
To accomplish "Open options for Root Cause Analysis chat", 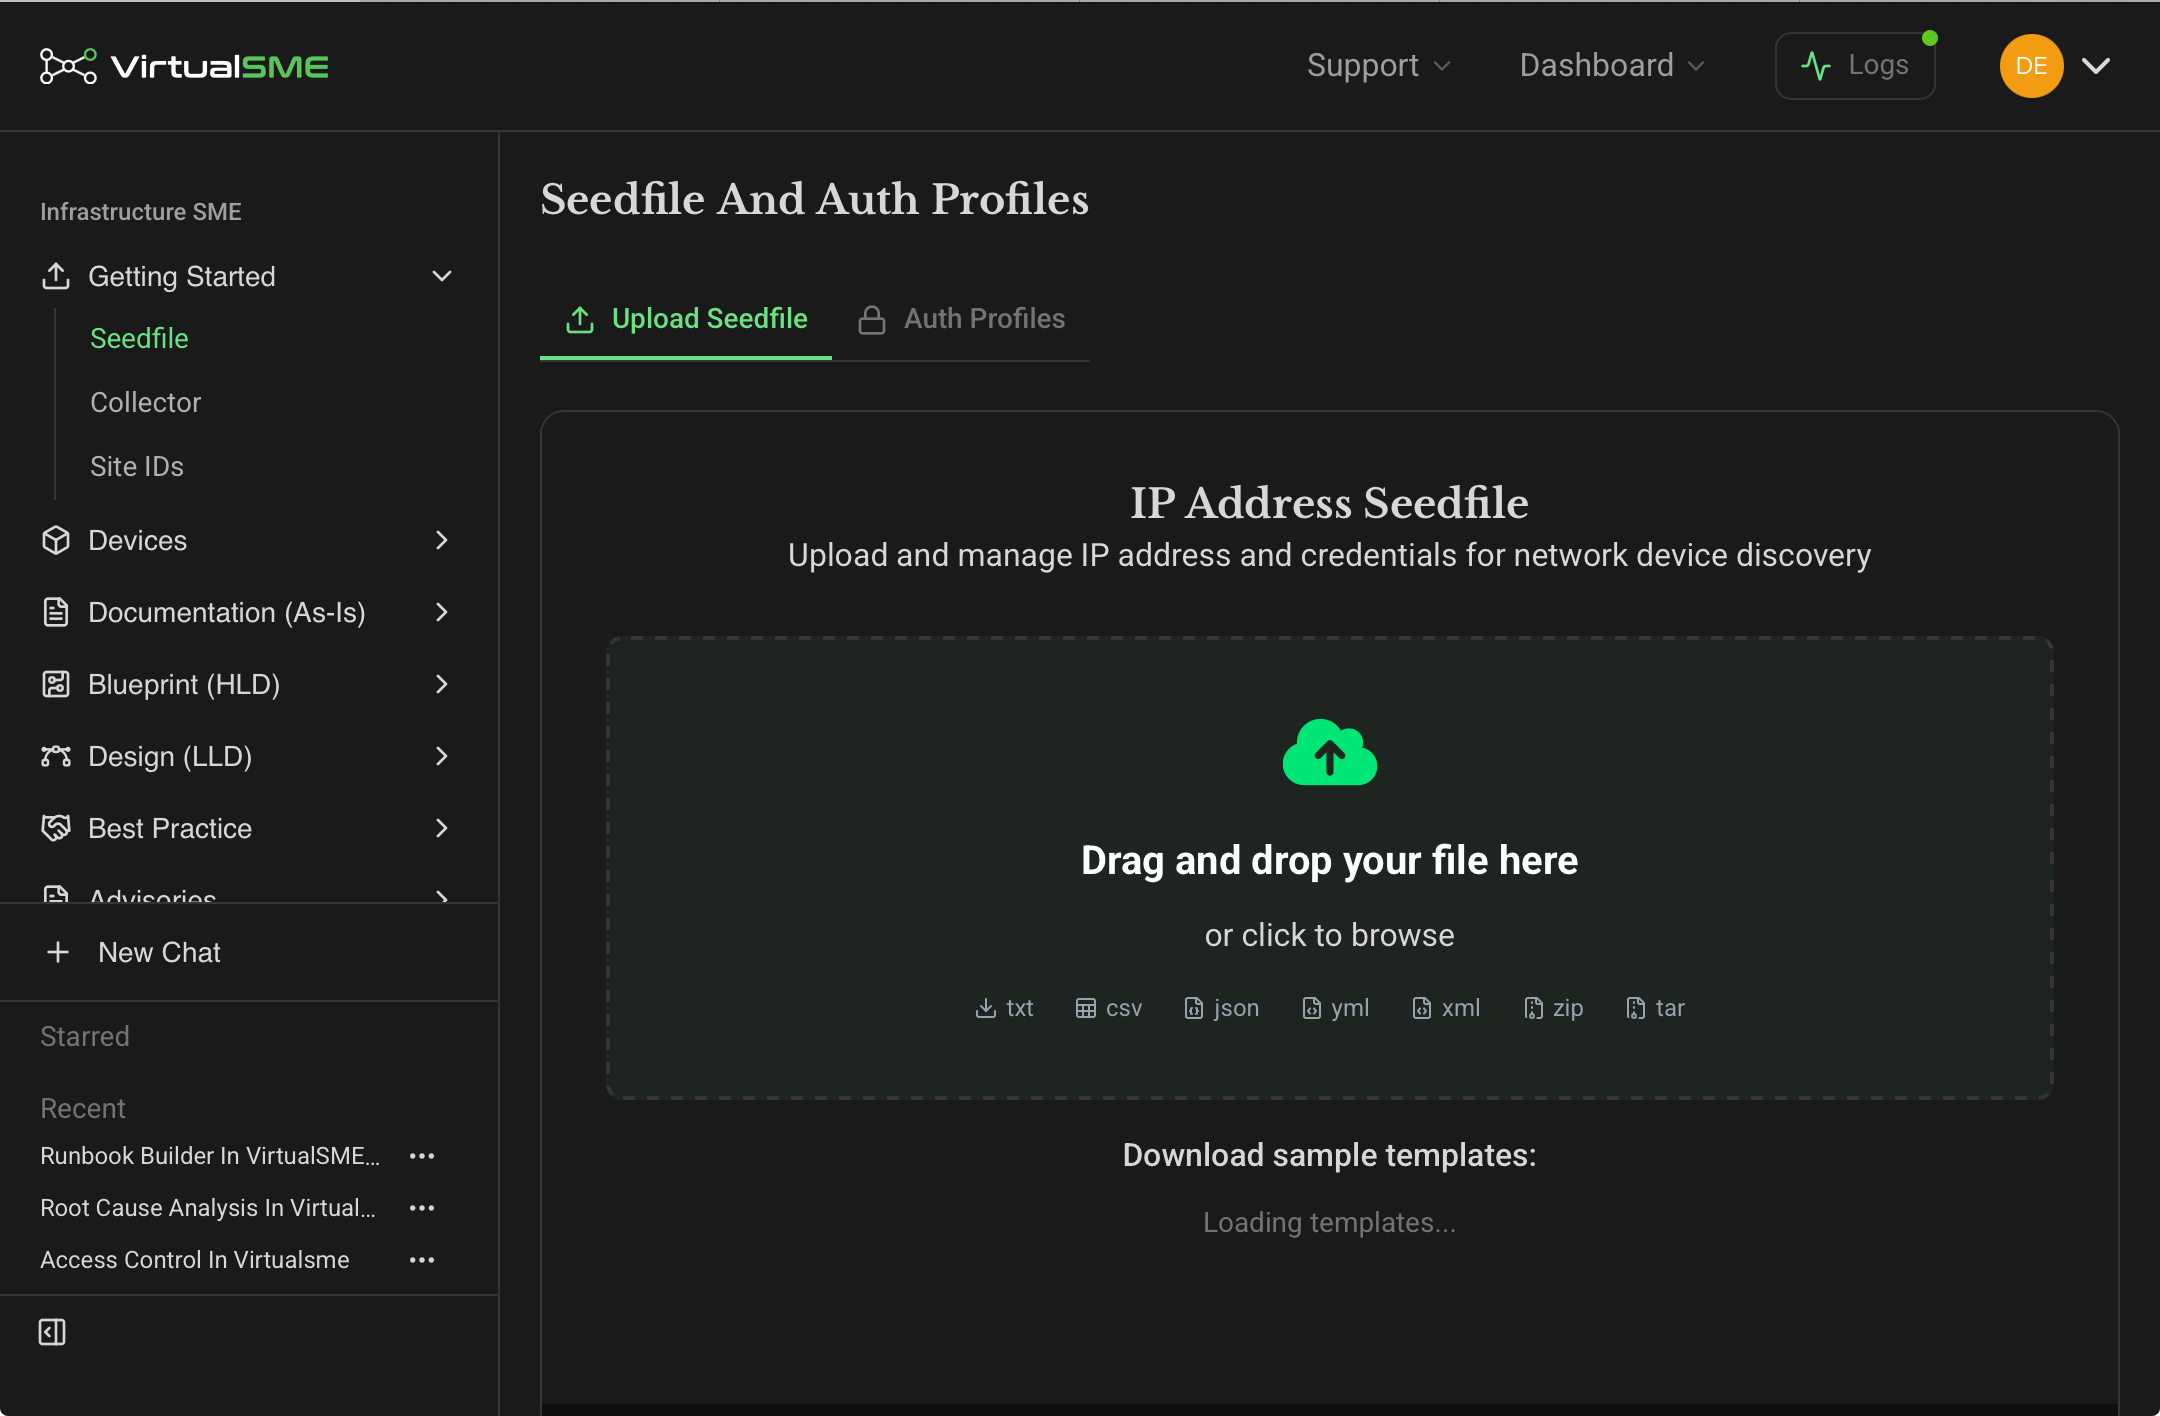I will [422, 1208].
